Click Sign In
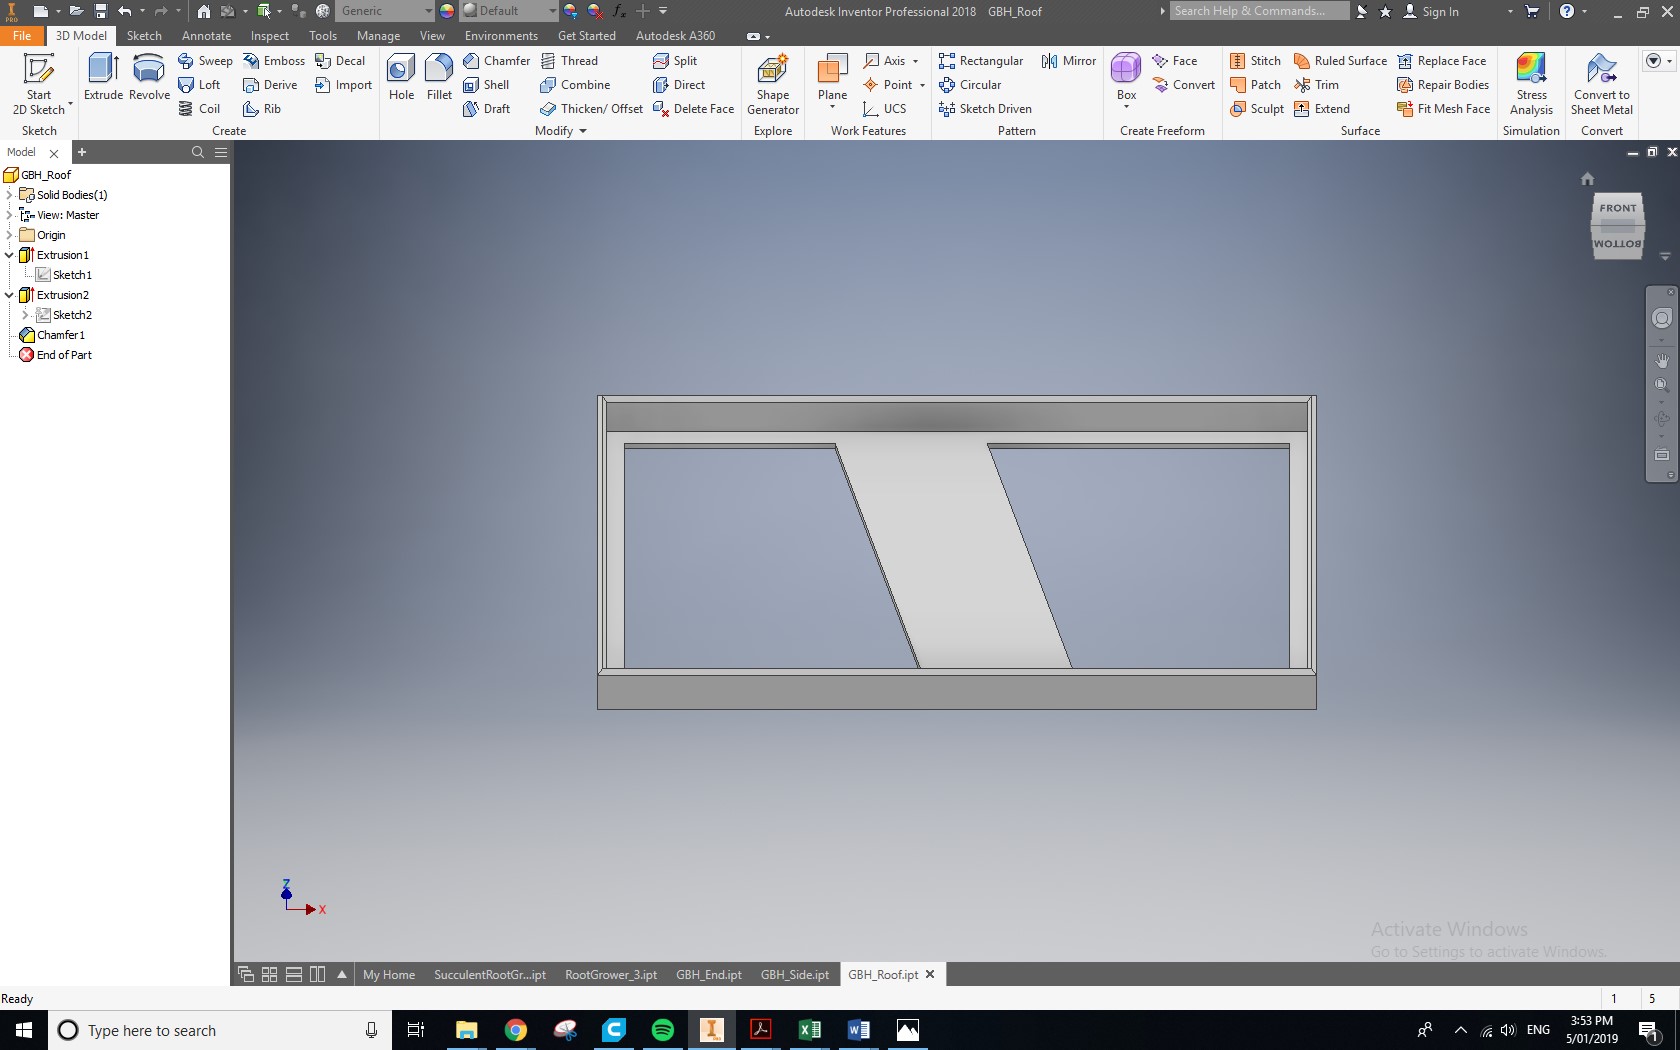The image size is (1680, 1050). (1431, 12)
